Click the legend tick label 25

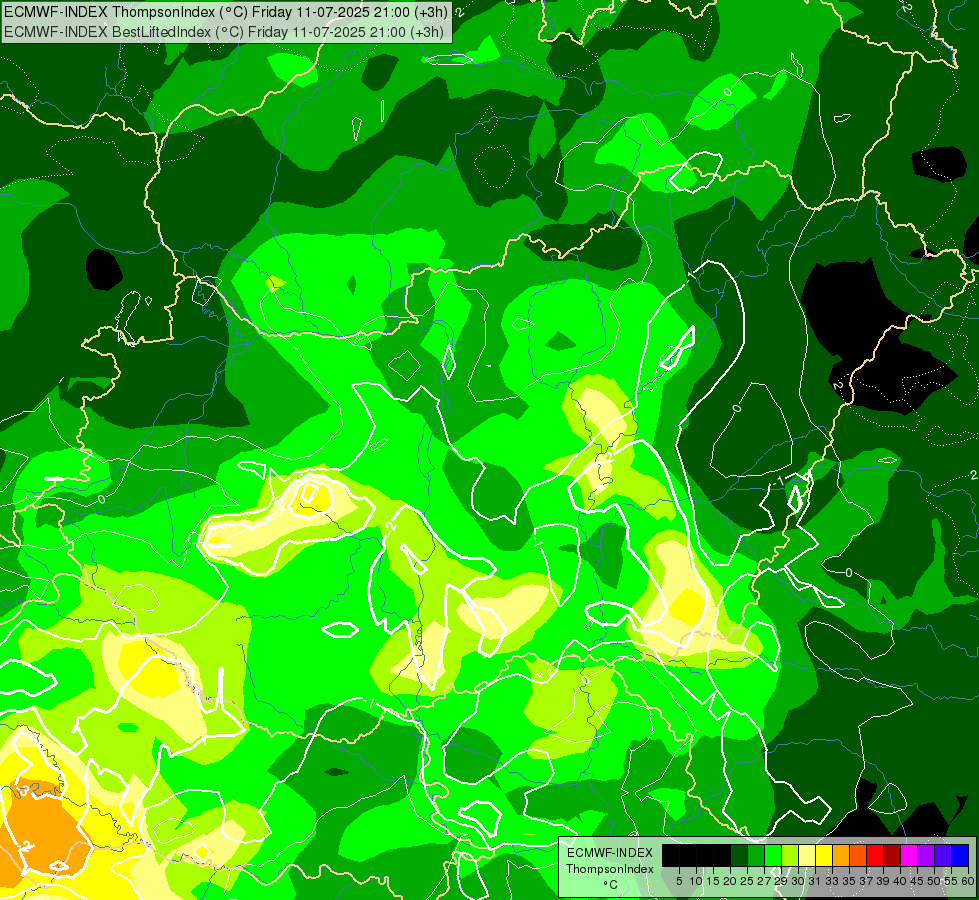tap(747, 881)
